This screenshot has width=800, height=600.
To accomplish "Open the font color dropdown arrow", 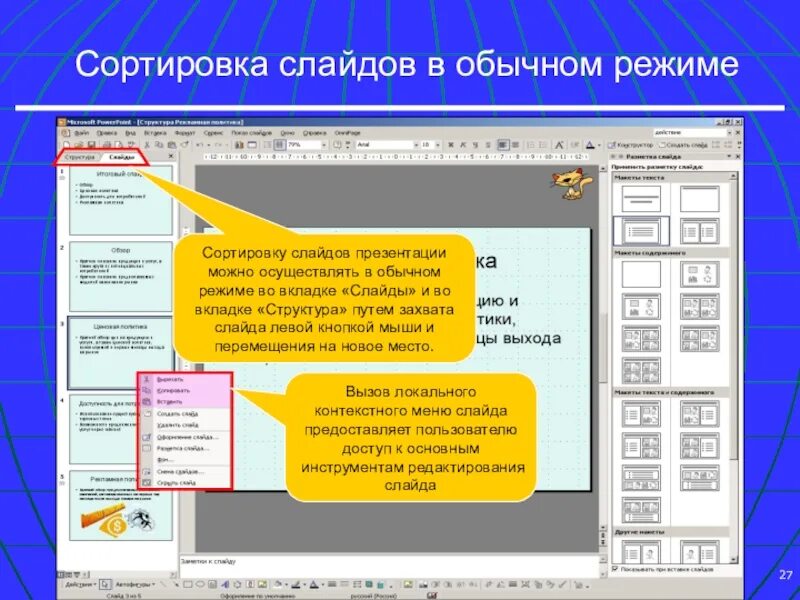I will (599, 145).
